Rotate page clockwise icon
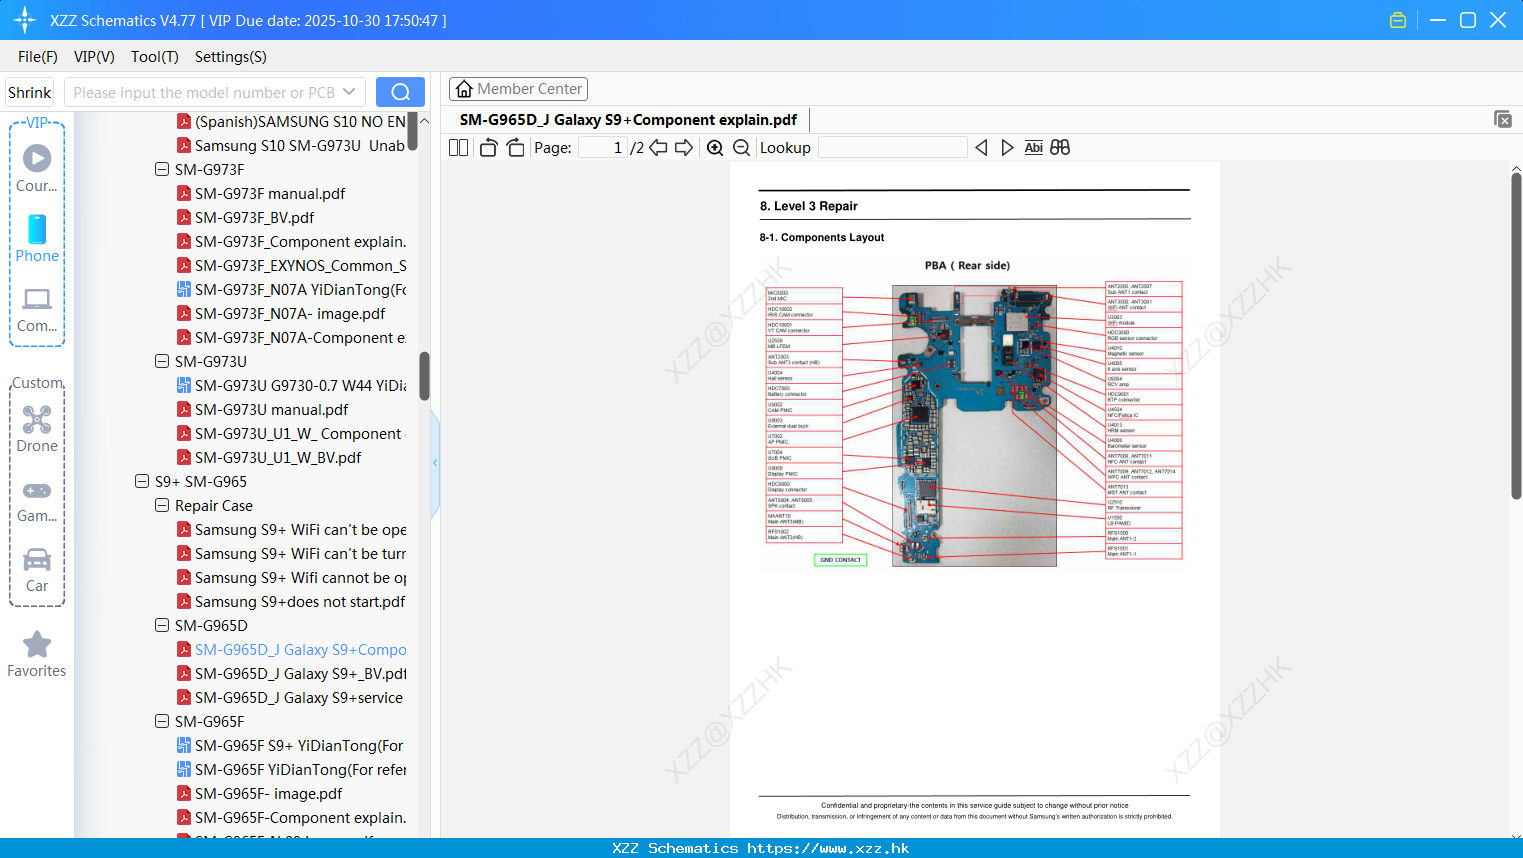This screenshot has width=1523, height=858. [515, 148]
